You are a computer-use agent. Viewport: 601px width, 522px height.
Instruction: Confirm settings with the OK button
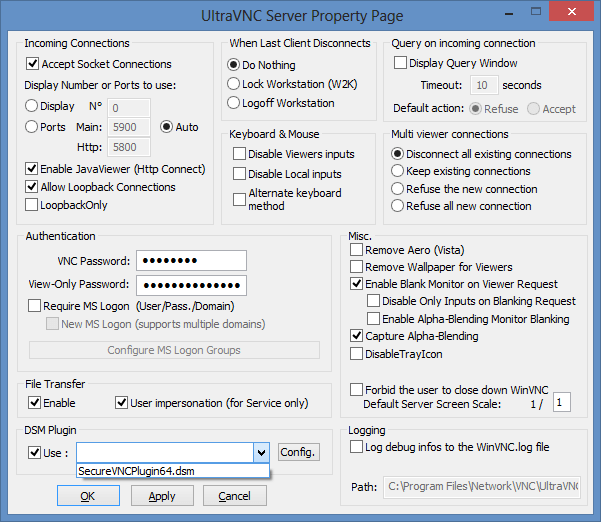coord(88,496)
